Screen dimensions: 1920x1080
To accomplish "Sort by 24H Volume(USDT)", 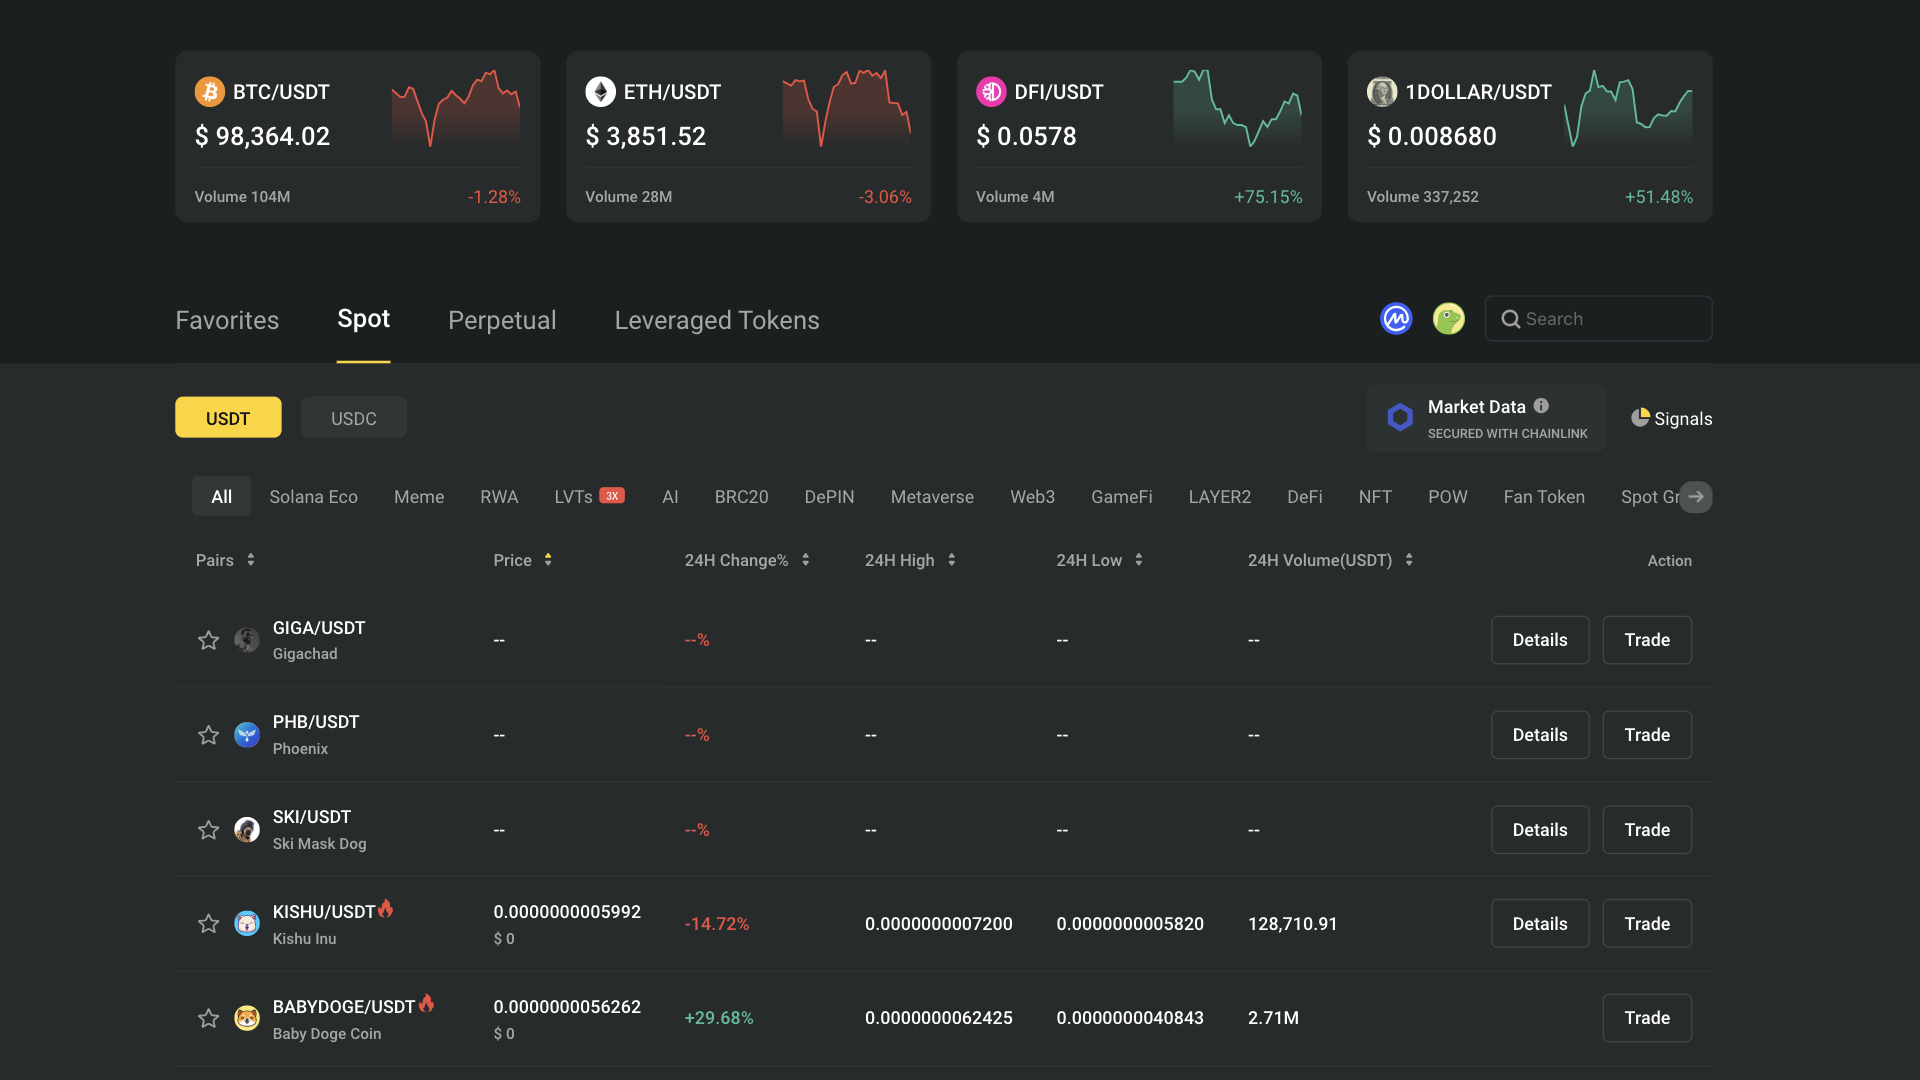I will click(x=1410, y=560).
